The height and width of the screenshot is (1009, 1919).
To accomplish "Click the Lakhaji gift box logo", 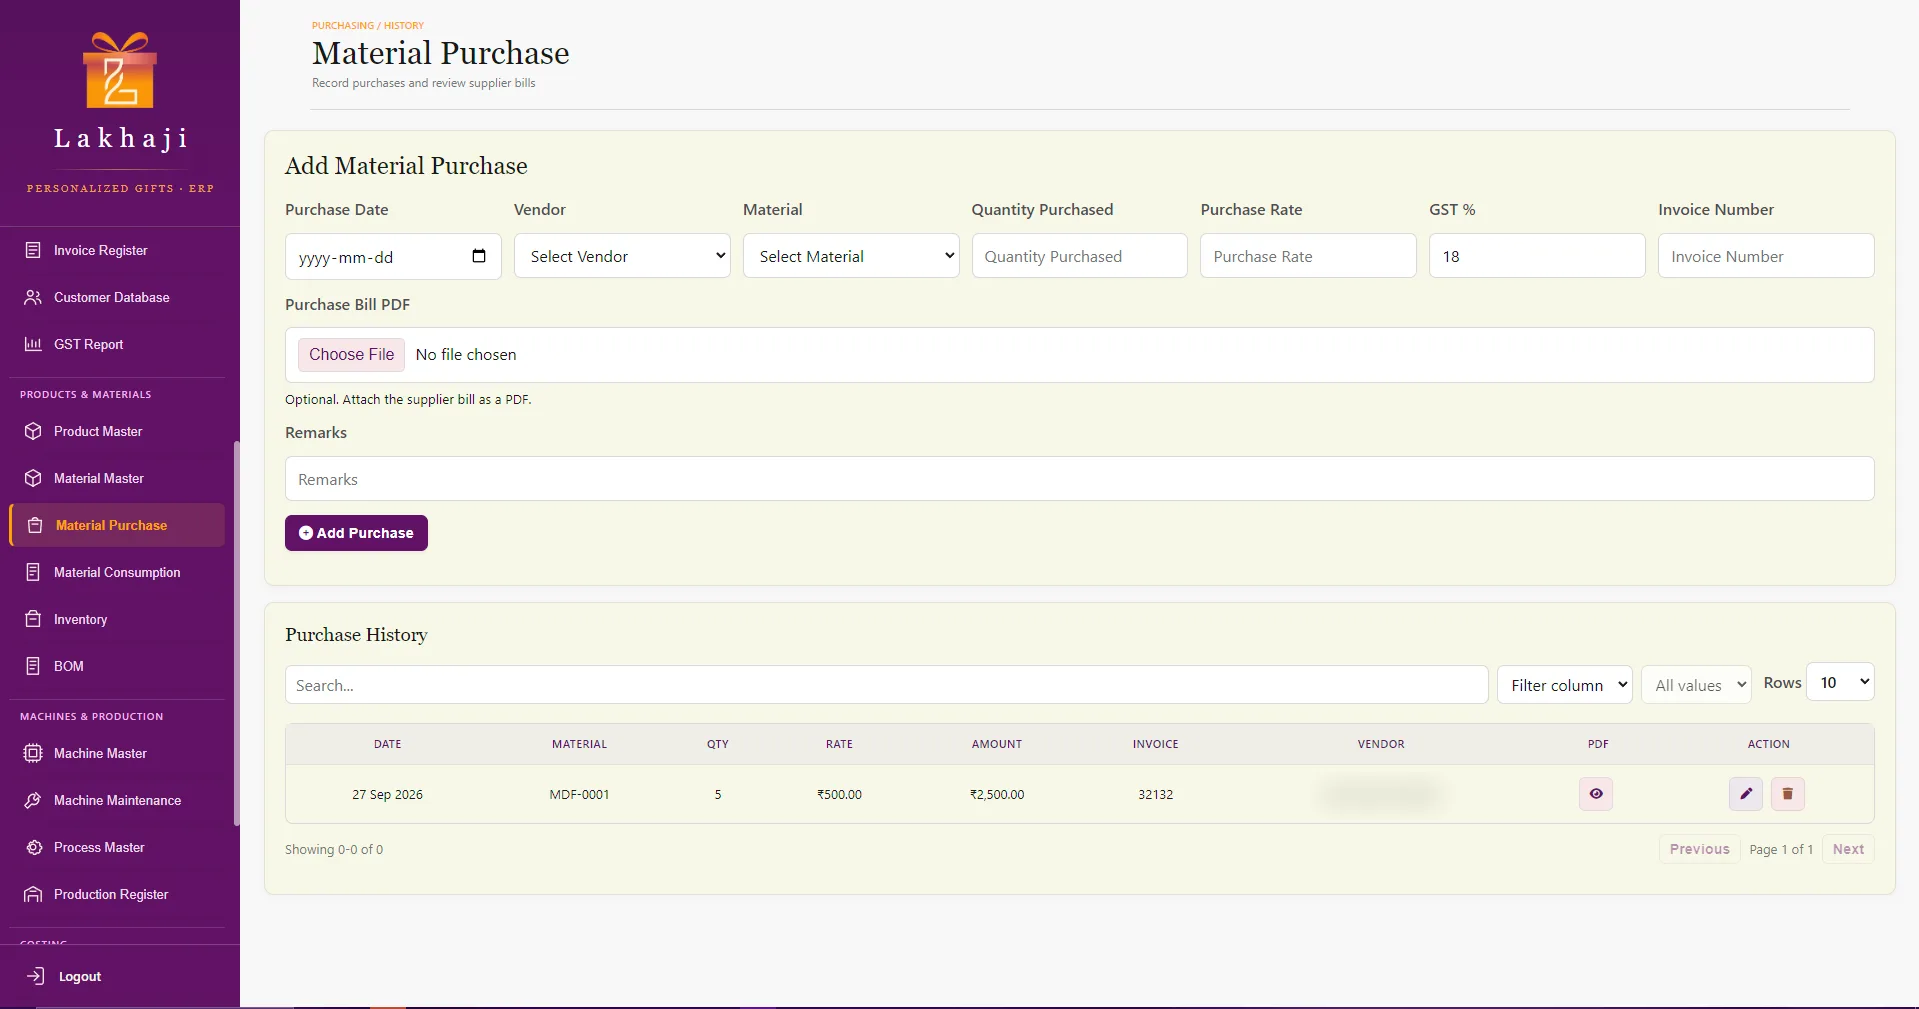I will [x=120, y=70].
